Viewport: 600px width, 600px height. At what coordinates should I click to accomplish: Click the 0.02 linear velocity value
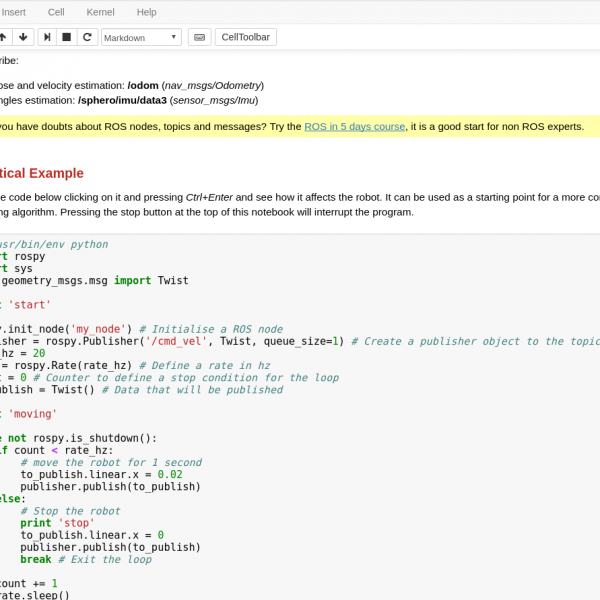(170, 474)
